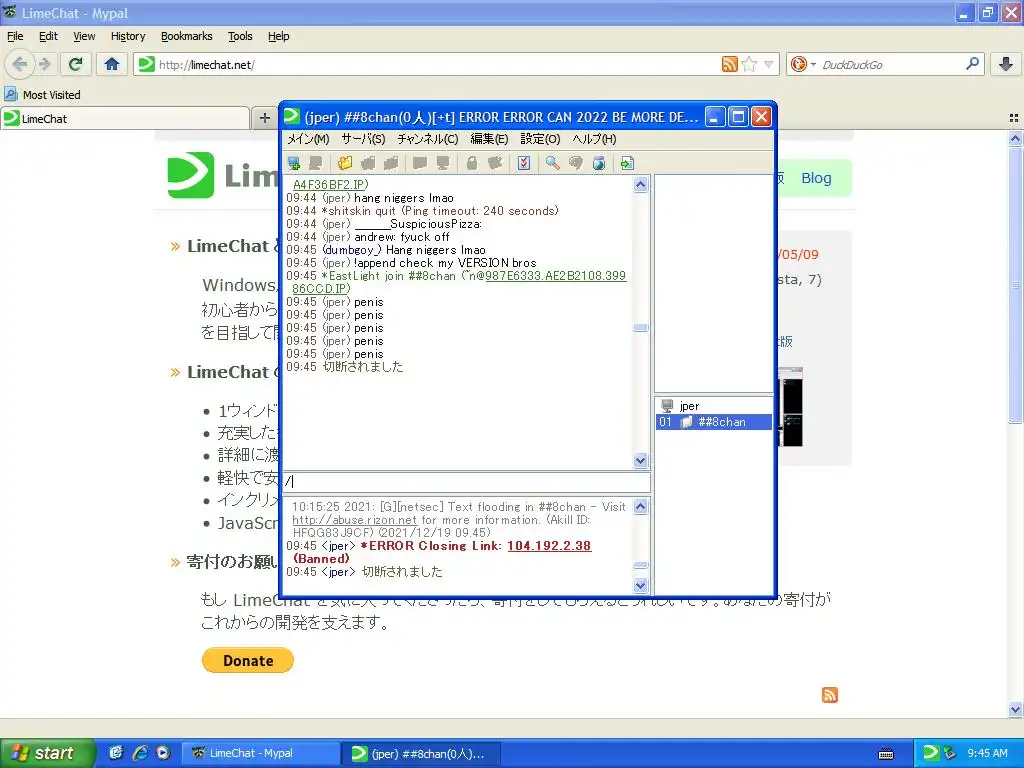Viewport: 1024px width, 768px height.
Task: Click the LimeChat tray icon
Action: point(931,753)
